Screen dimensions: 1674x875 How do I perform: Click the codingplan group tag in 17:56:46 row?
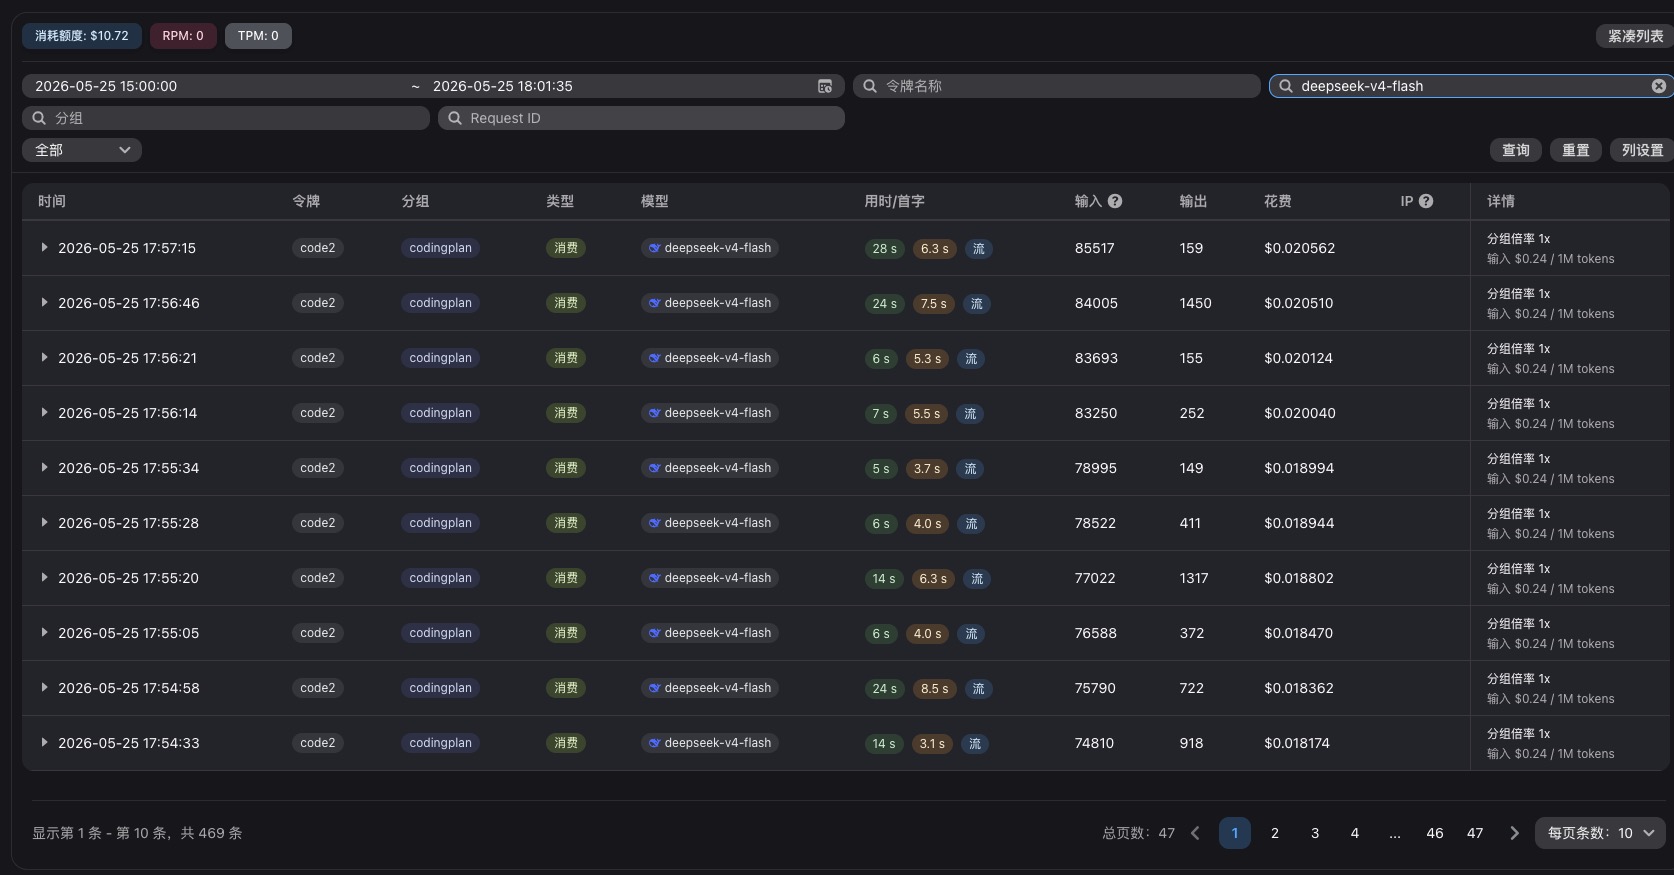[x=440, y=303]
